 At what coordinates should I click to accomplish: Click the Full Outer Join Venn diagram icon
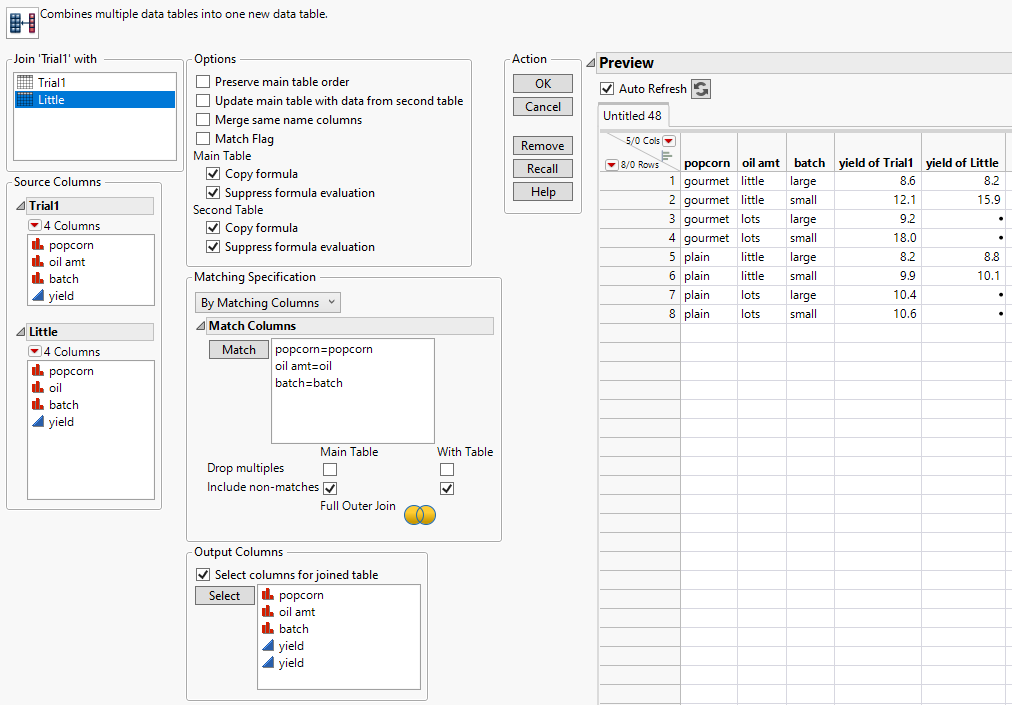(420, 515)
